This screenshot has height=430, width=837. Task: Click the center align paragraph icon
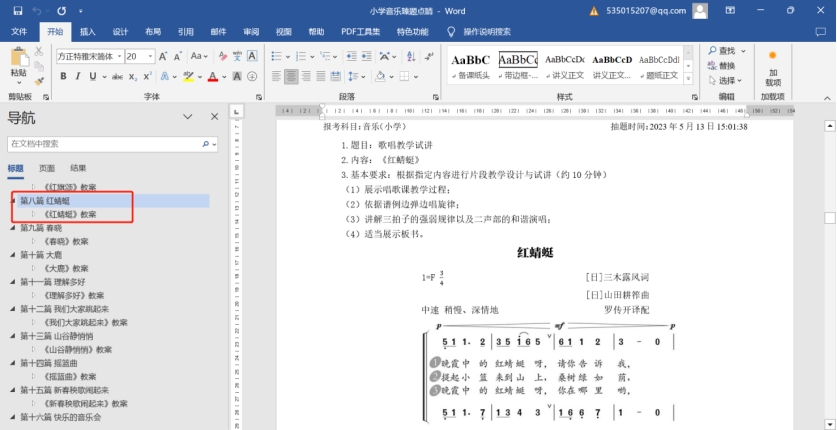point(292,76)
